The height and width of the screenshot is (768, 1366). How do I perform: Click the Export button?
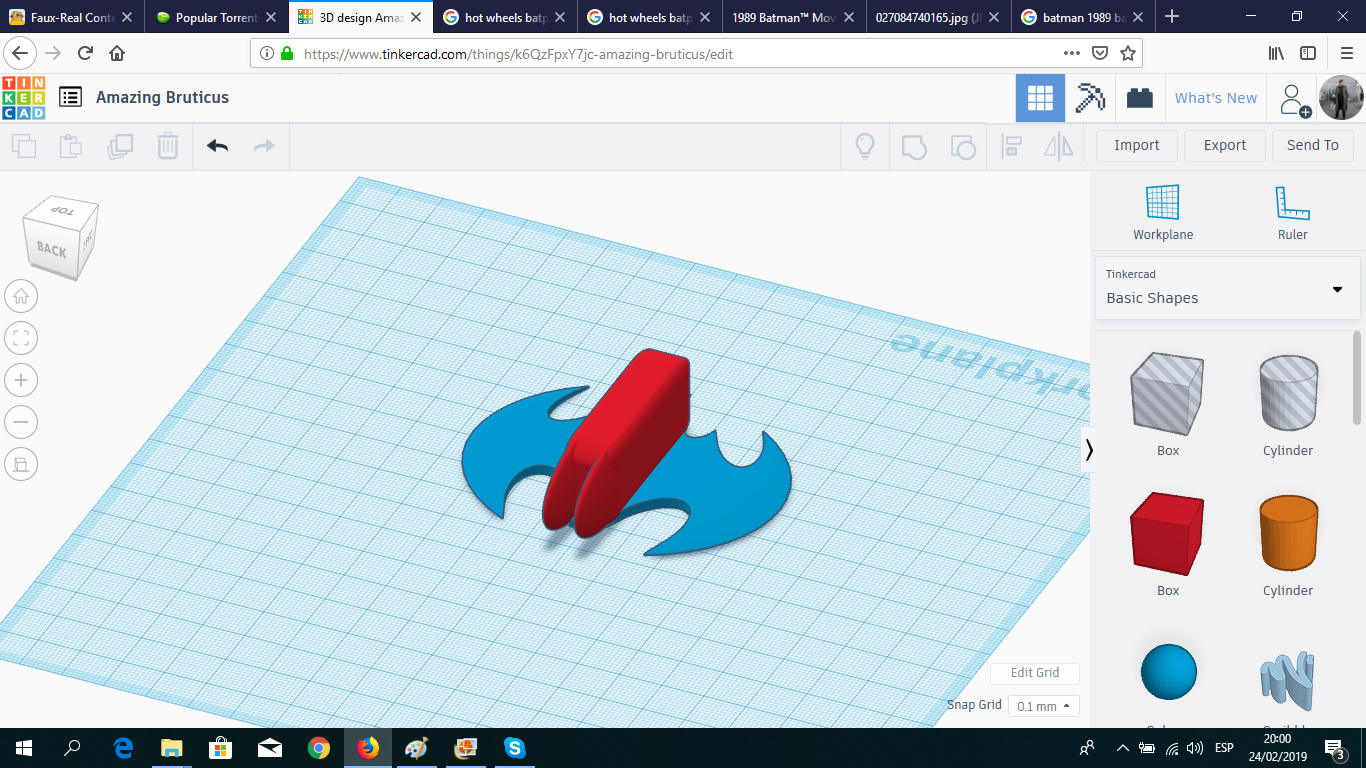(x=1224, y=145)
